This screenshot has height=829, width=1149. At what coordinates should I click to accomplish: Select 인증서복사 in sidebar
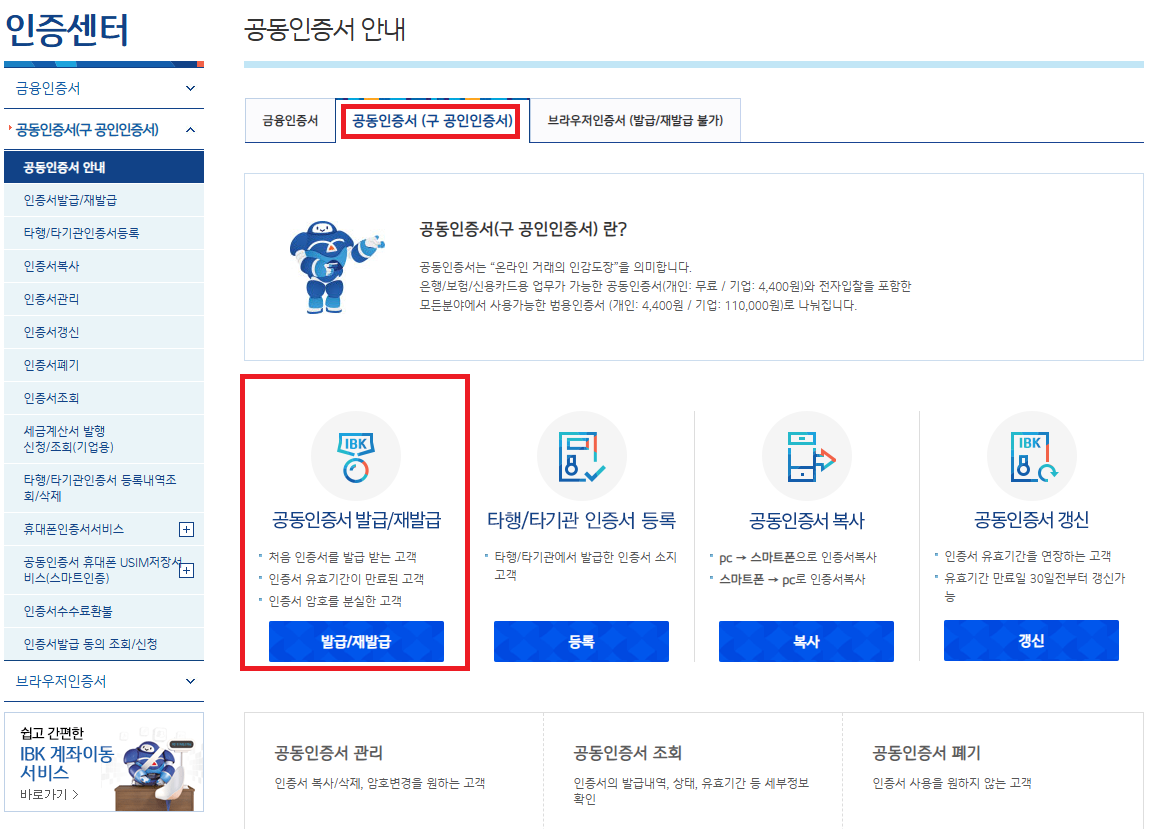coord(104,266)
